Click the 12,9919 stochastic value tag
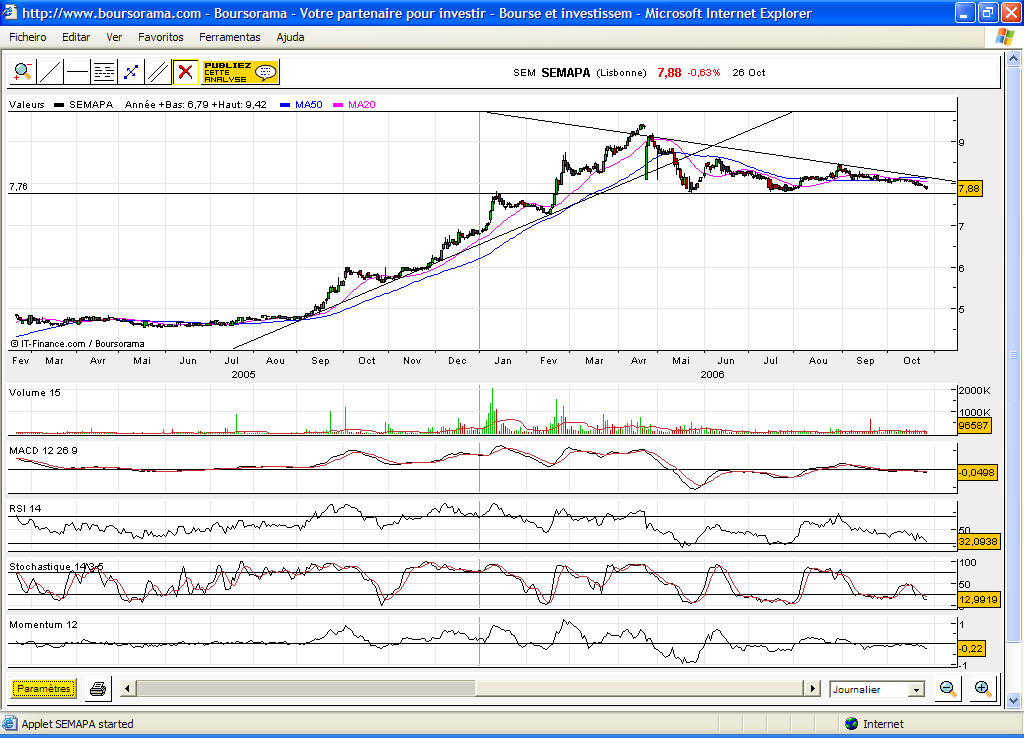The width and height of the screenshot is (1024, 738). 978,600
